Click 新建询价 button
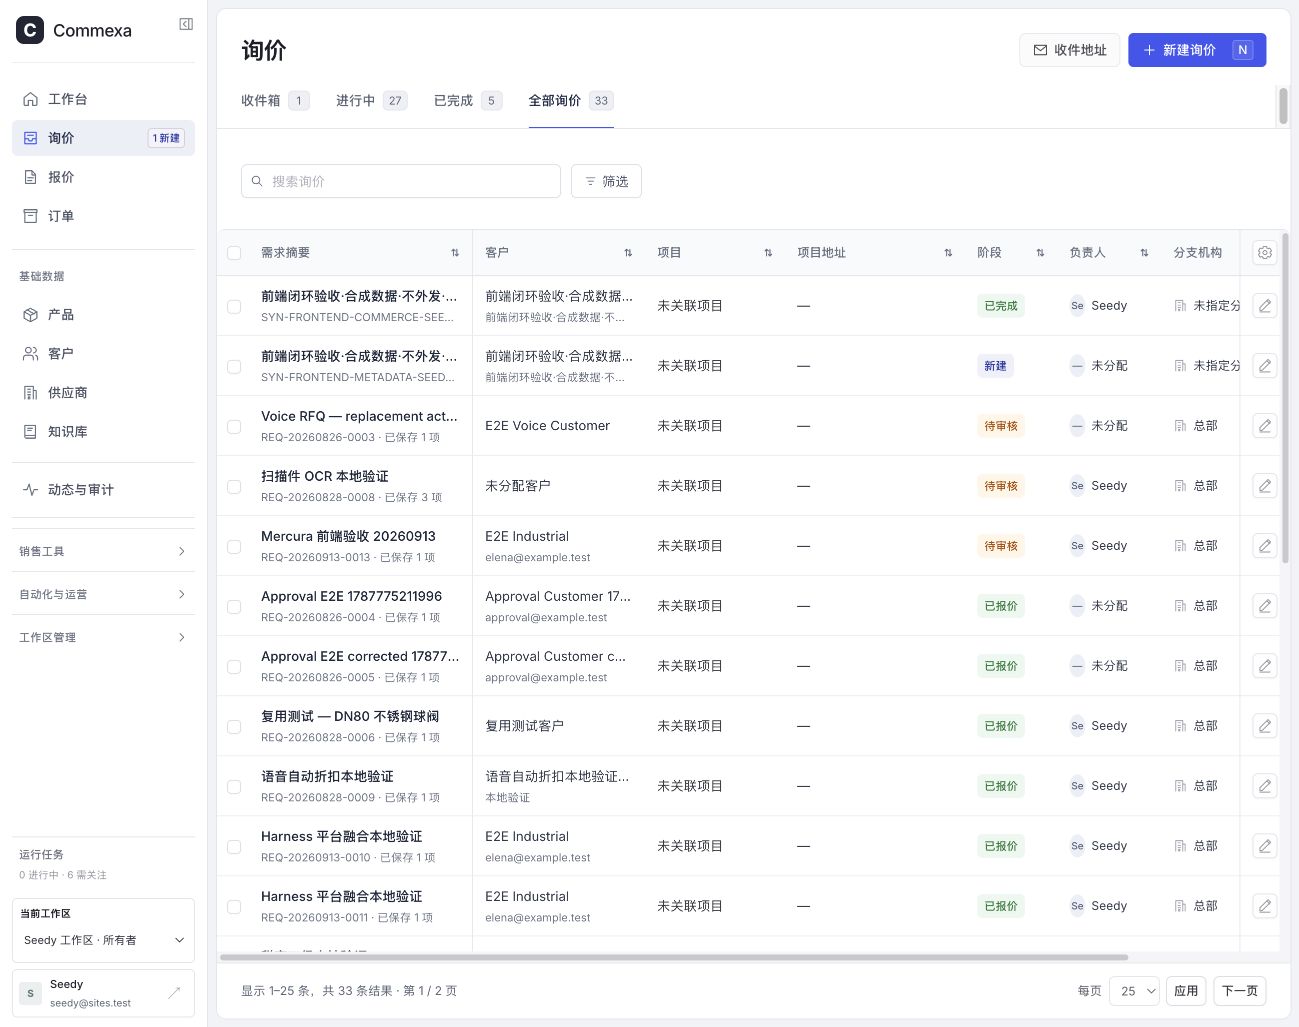This screenshot has height=1027, width=1299. [1197, 50]
